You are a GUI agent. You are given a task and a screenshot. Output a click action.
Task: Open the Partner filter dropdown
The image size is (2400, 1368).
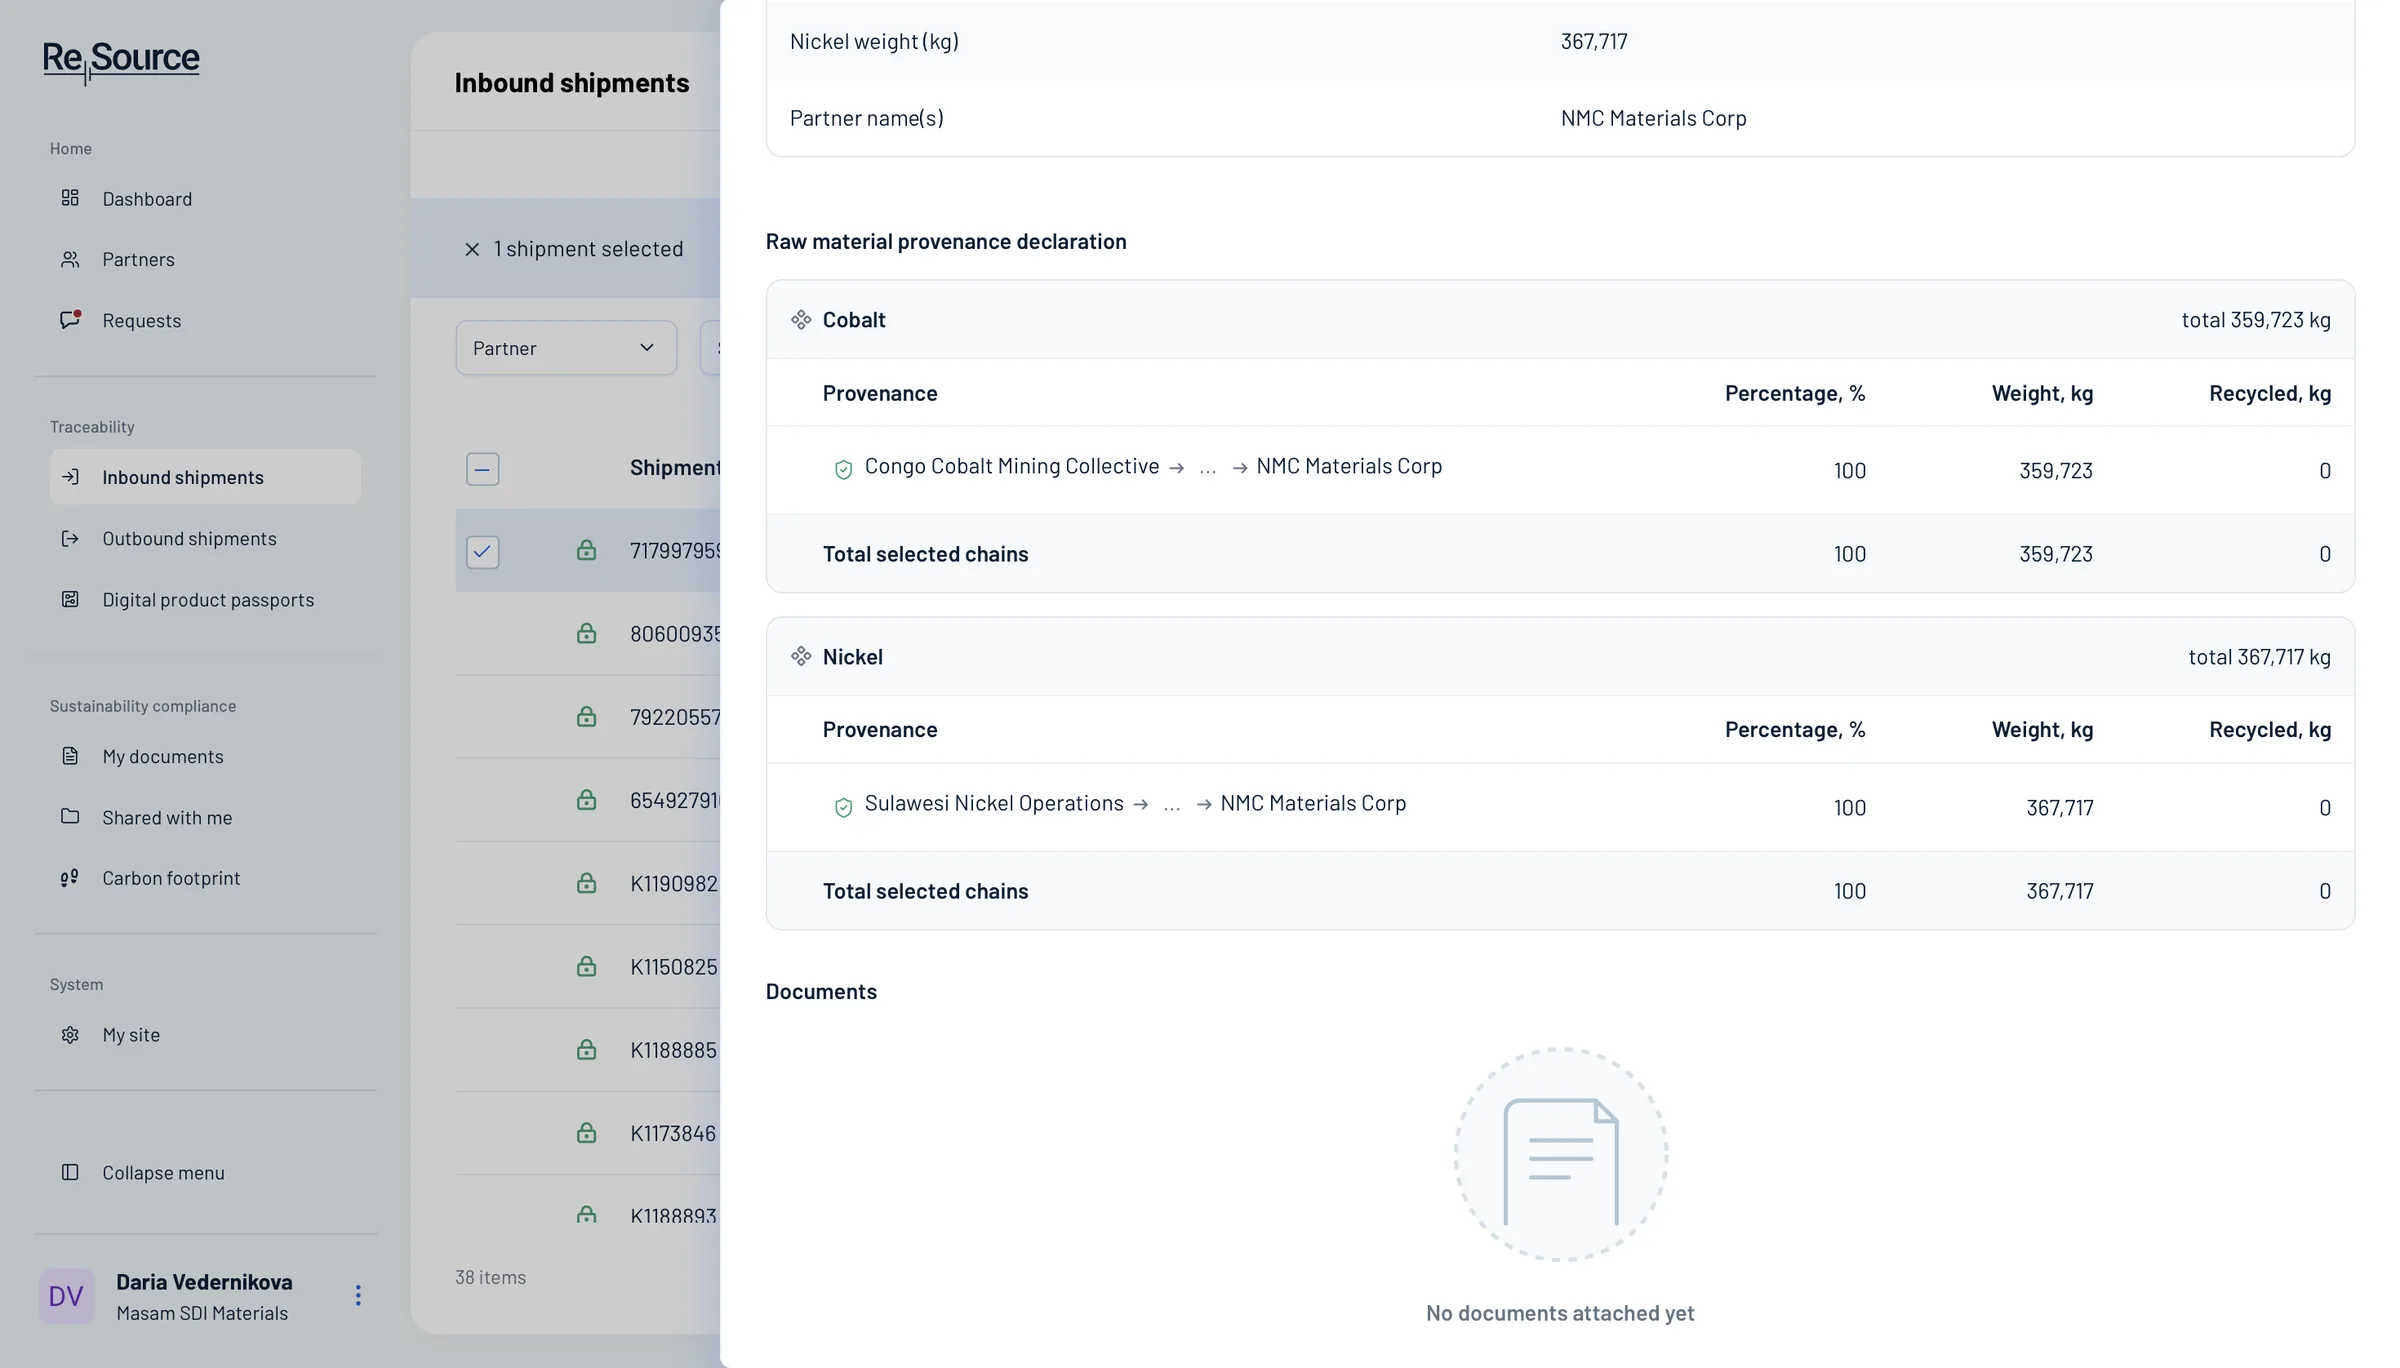pos(566,348)
